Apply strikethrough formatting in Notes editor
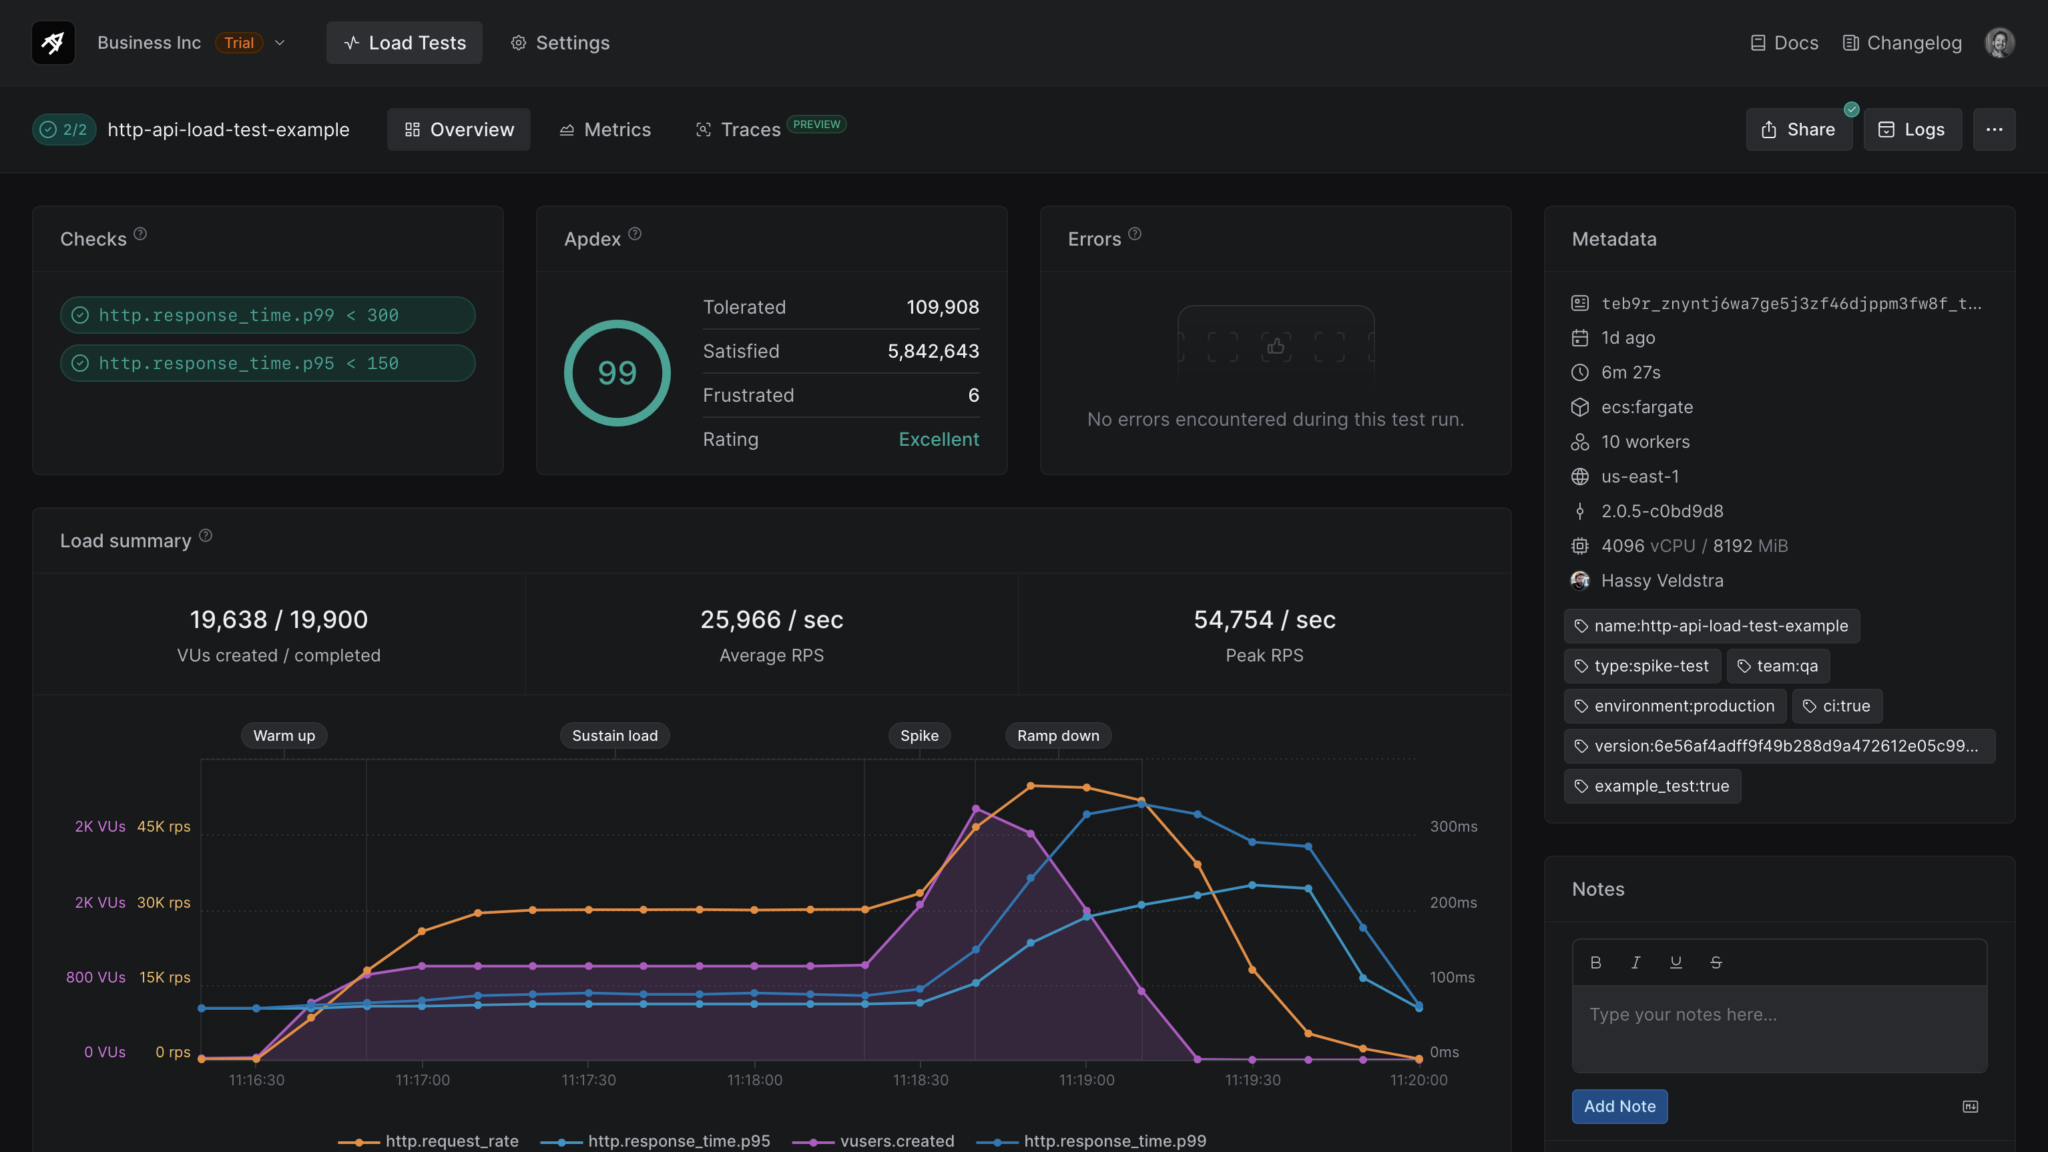The image size is (2048, 1152). click(x=1716, y=962)
